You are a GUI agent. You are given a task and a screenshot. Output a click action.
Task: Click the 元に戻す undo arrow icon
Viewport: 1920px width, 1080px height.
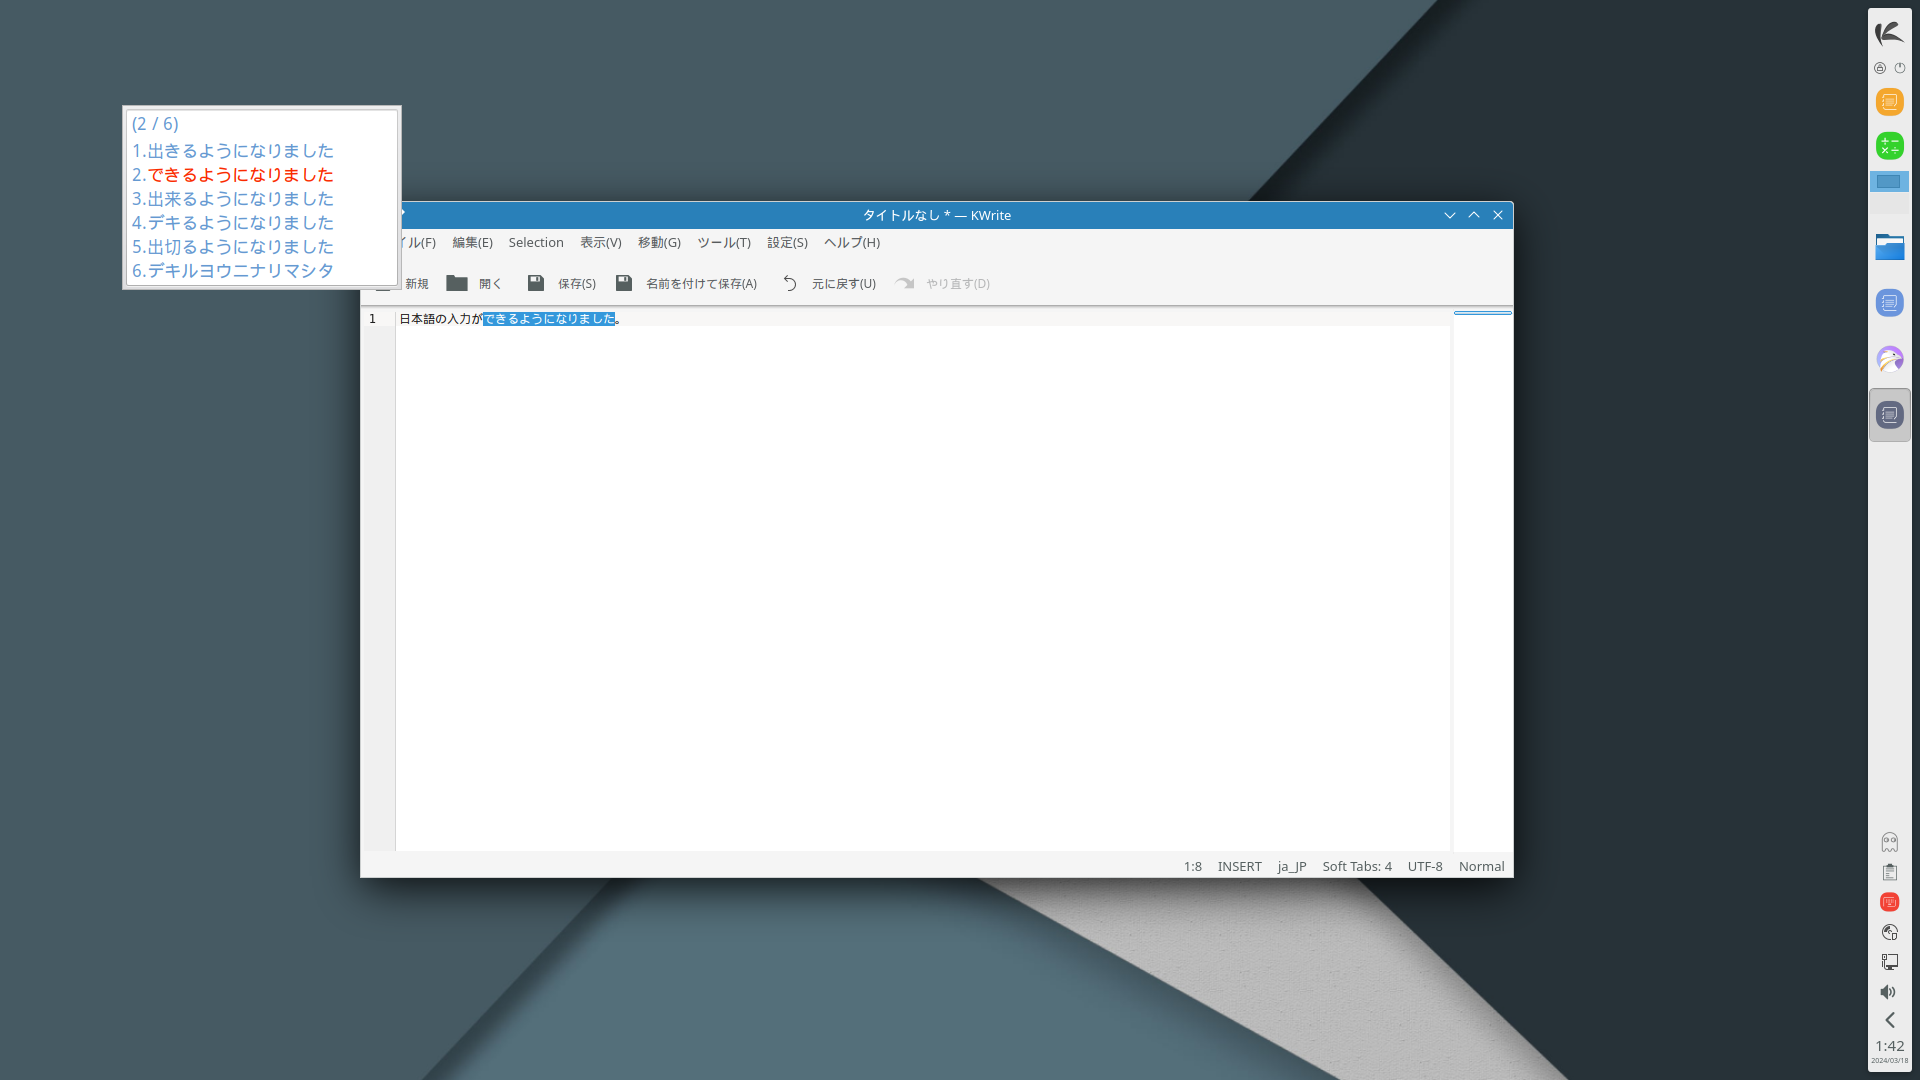(x=790, y=283)
